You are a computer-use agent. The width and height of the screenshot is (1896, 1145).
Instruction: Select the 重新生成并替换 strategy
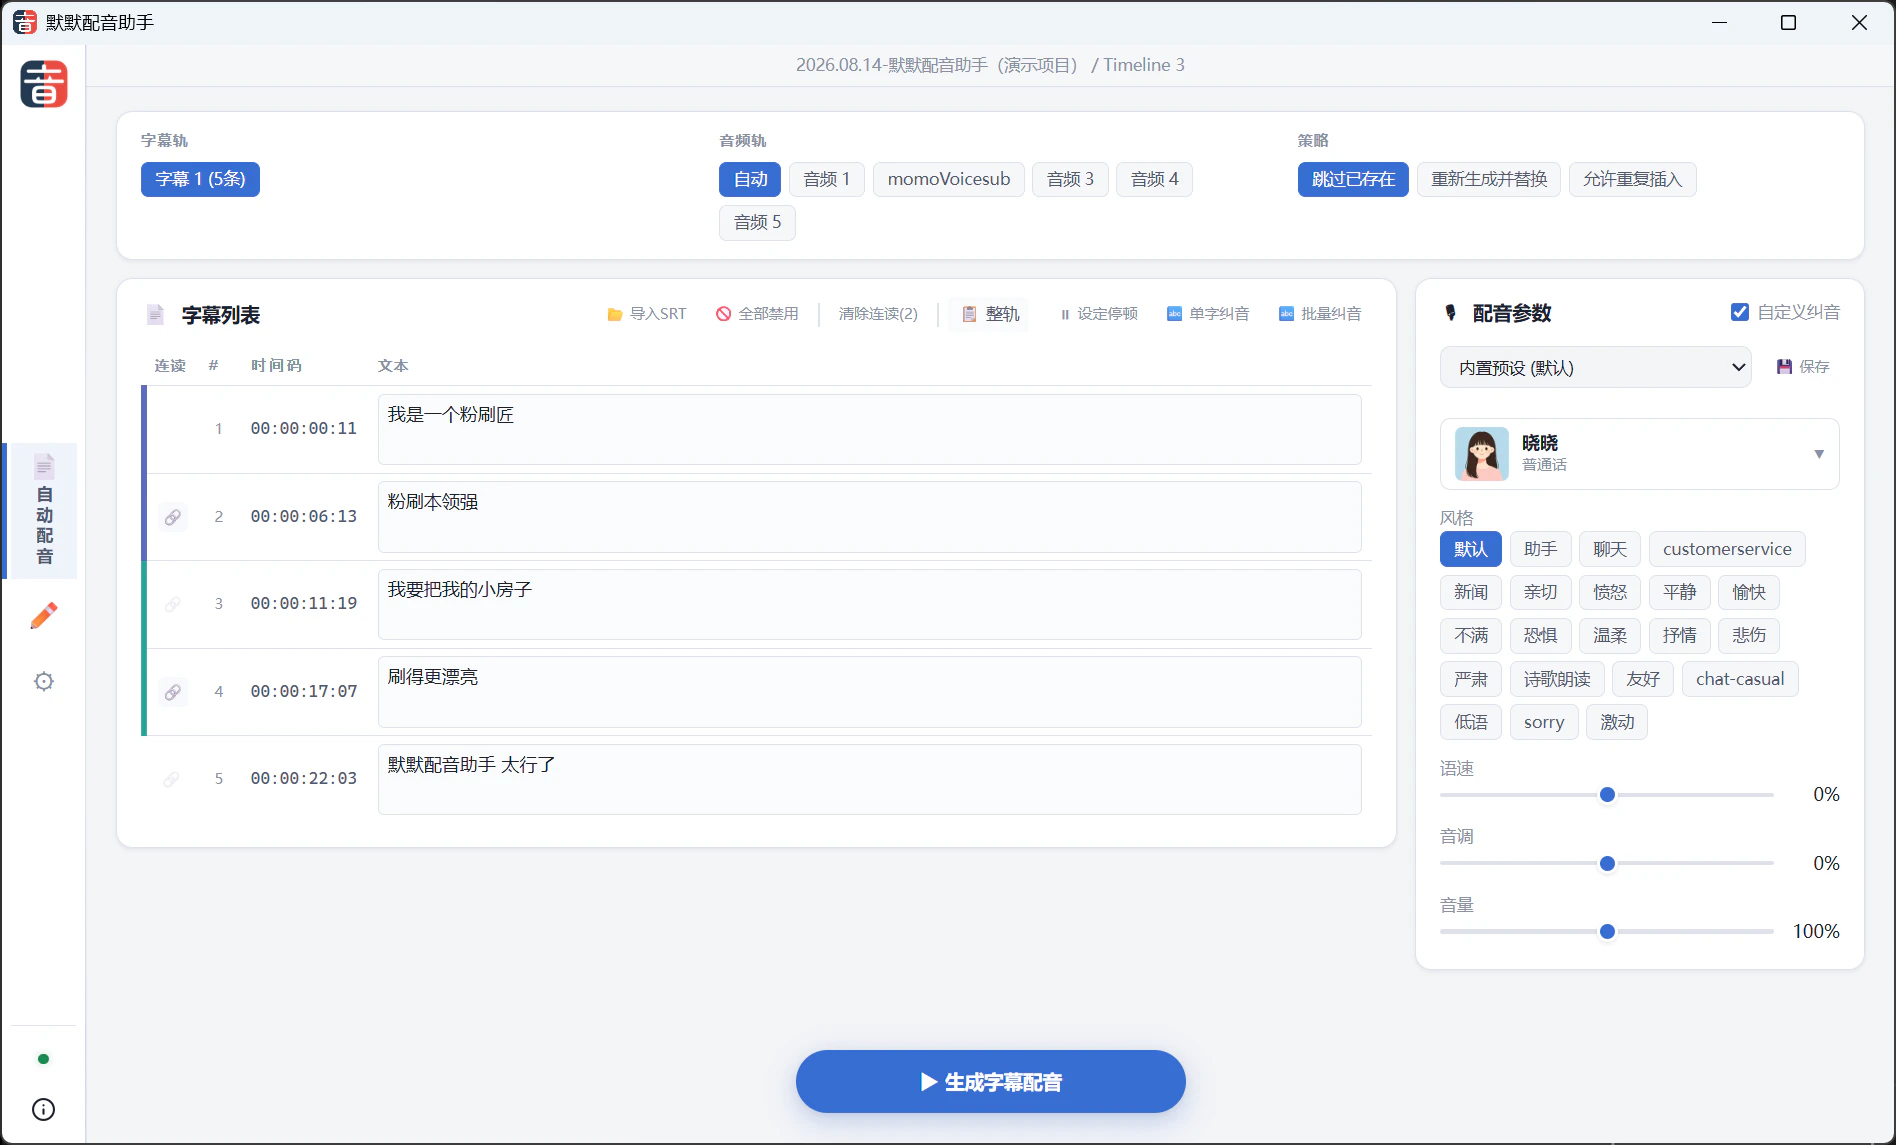pyautogui.click(x=1489, y=179)
